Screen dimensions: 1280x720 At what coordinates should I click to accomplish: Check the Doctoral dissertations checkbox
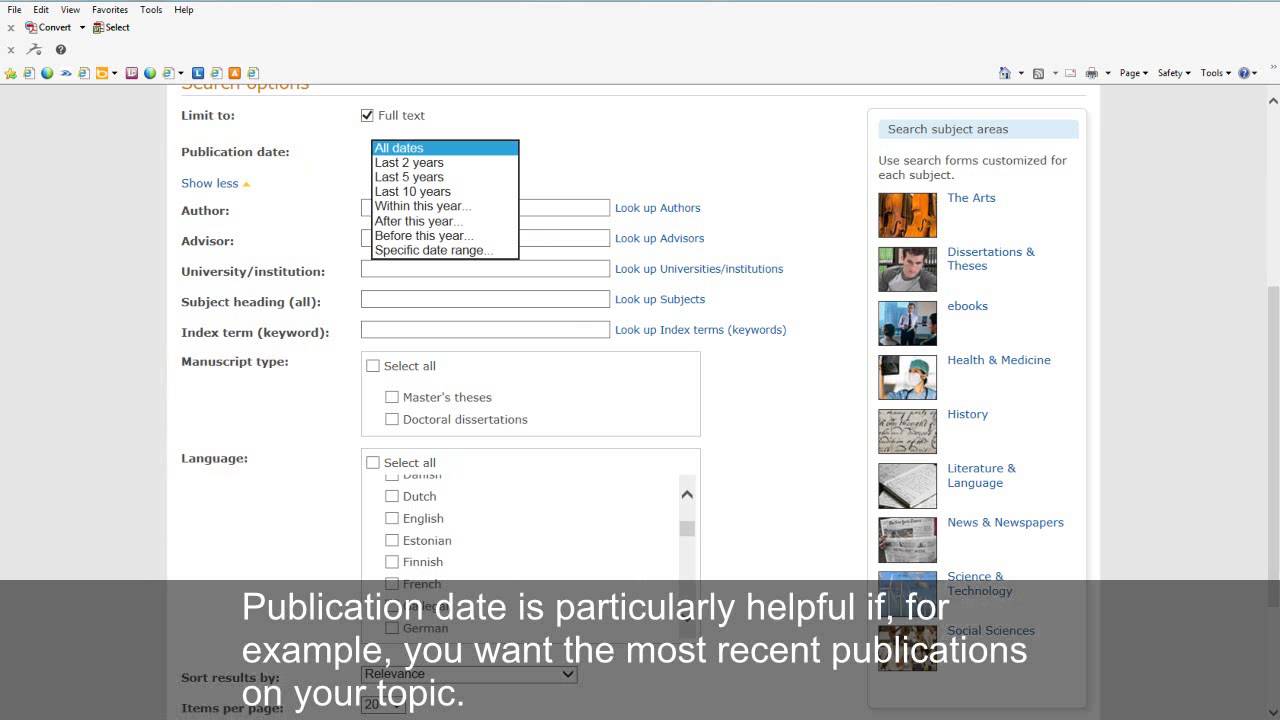[x=392, y=419]
